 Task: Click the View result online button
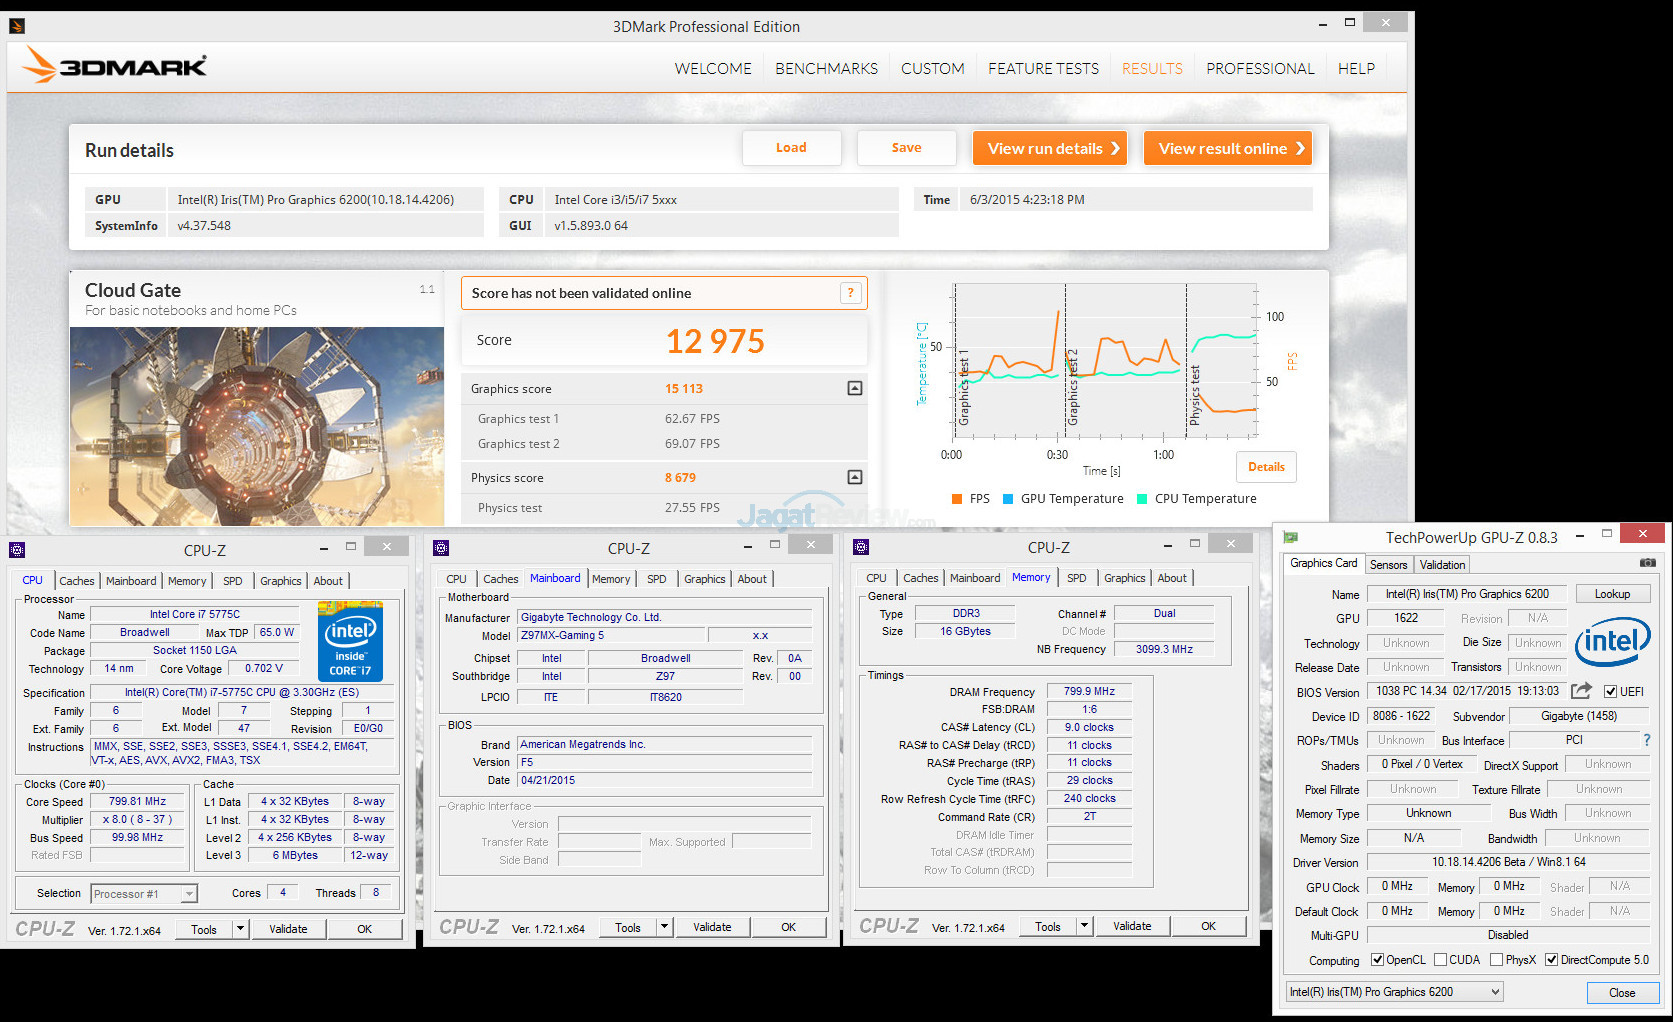1228,148
